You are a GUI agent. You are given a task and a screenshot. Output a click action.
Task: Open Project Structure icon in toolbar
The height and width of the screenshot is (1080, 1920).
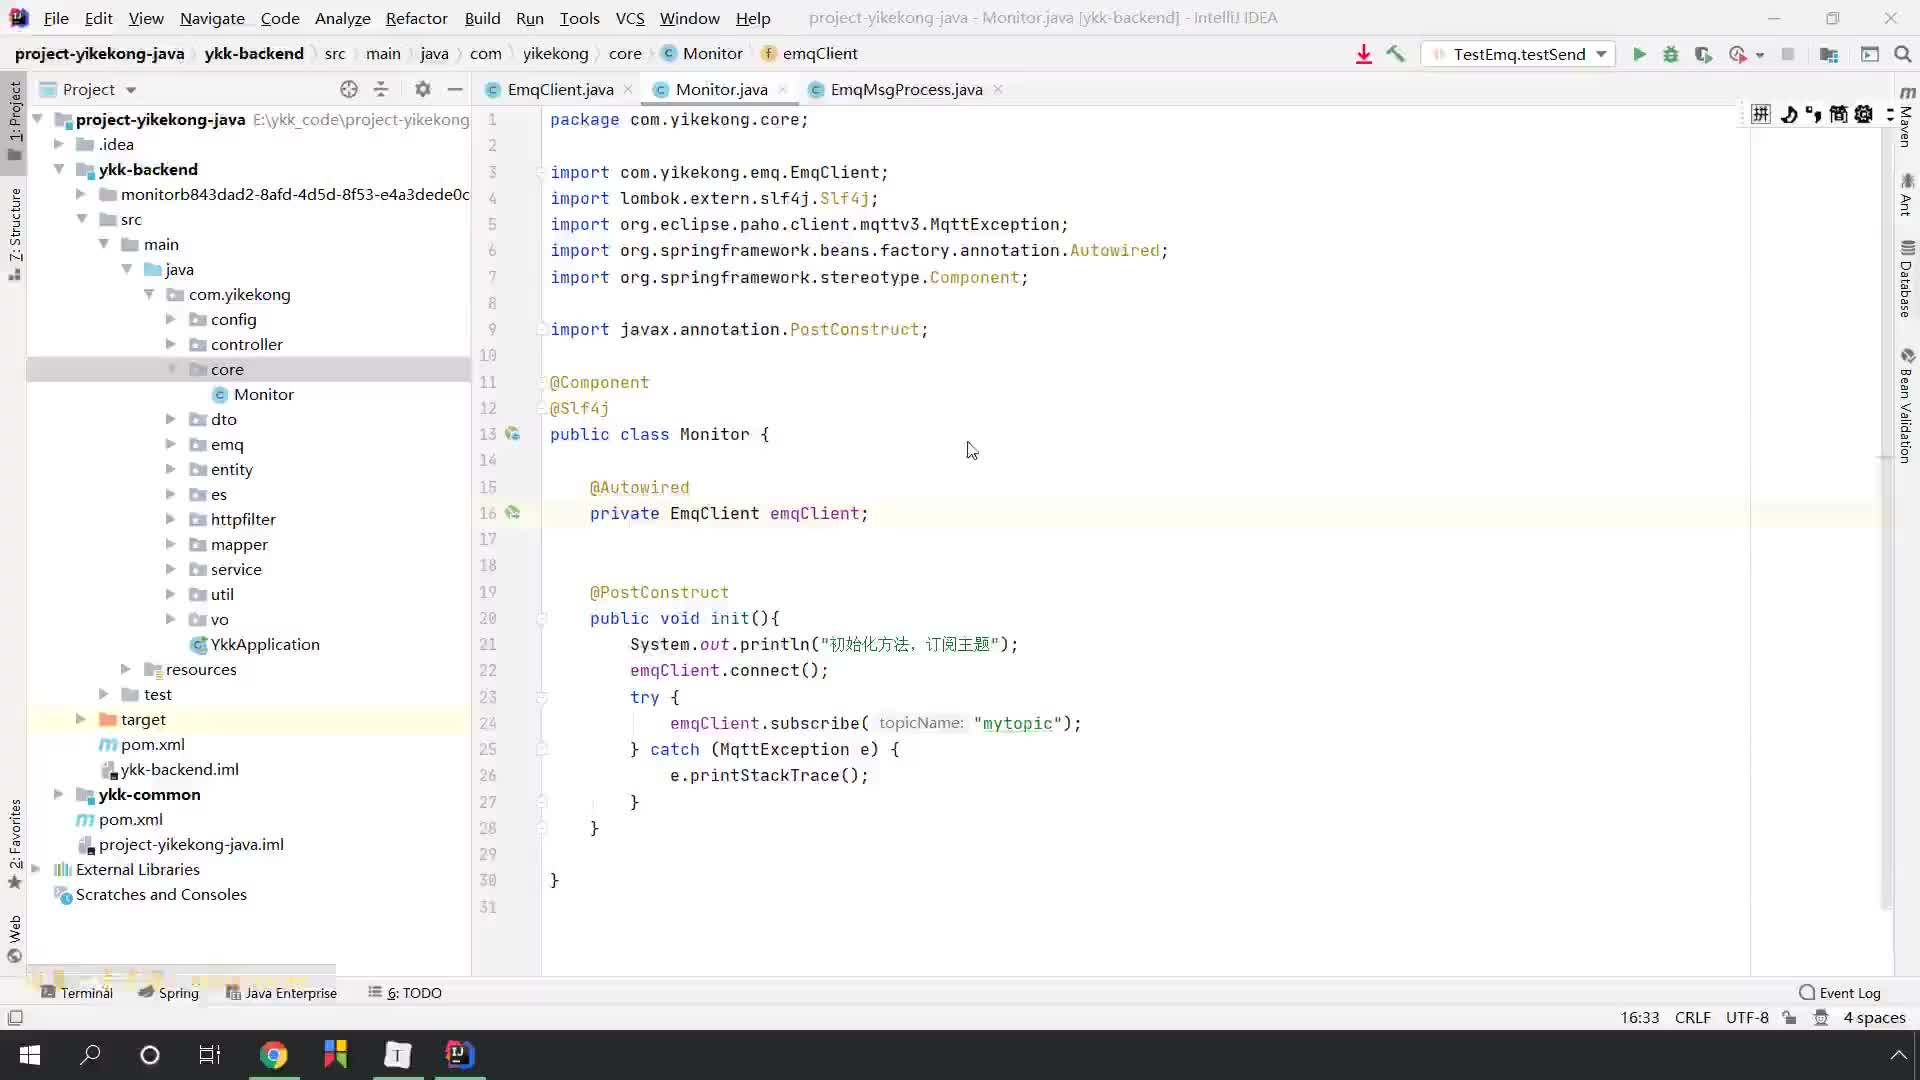1829,54
